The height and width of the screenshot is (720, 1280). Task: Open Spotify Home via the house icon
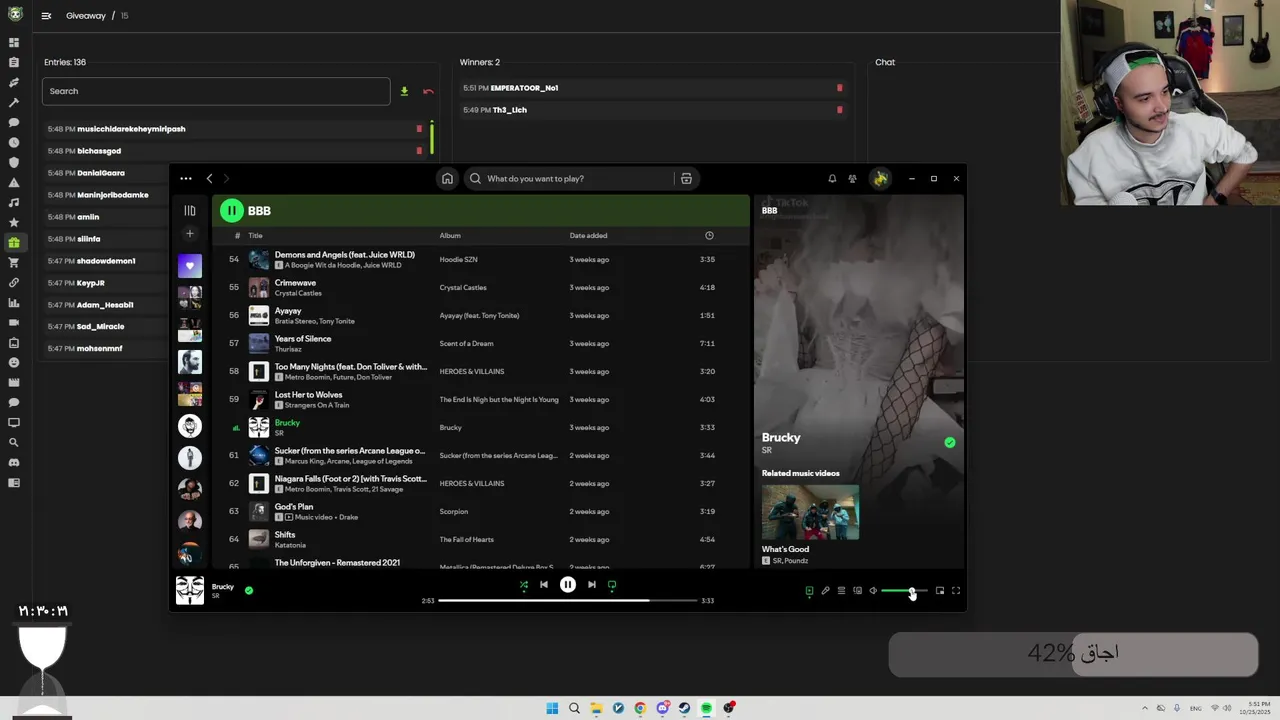click(x=447, y=179)
